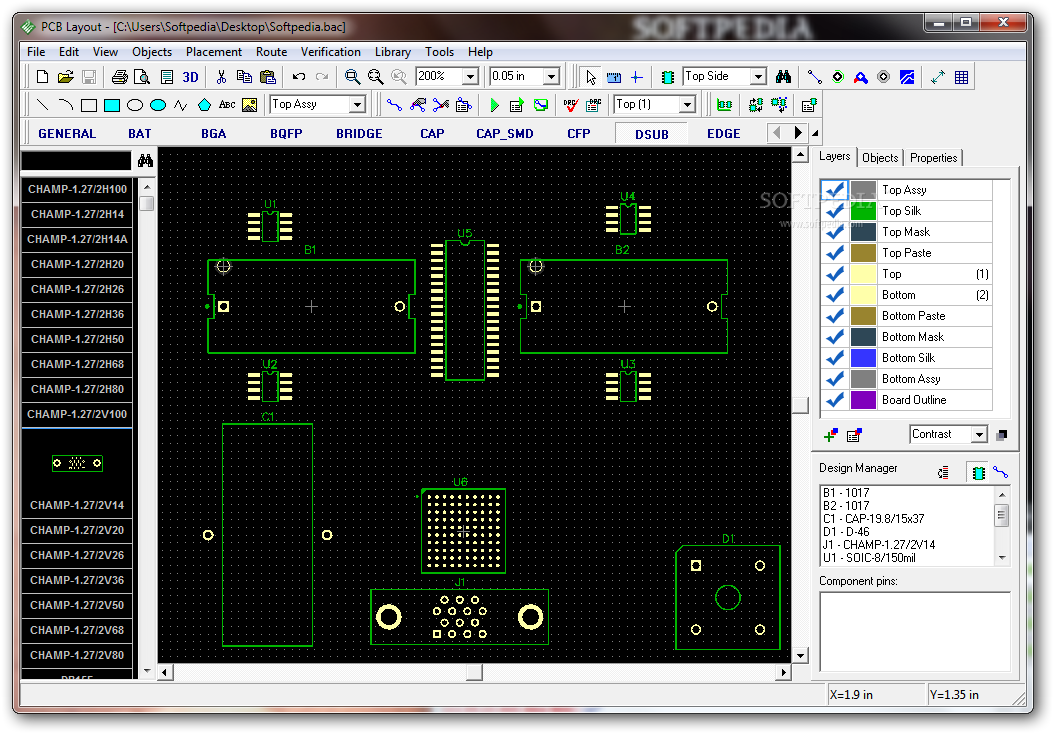
Task: Click the Insert Picture icon
Action: click(x=249, y=105)
